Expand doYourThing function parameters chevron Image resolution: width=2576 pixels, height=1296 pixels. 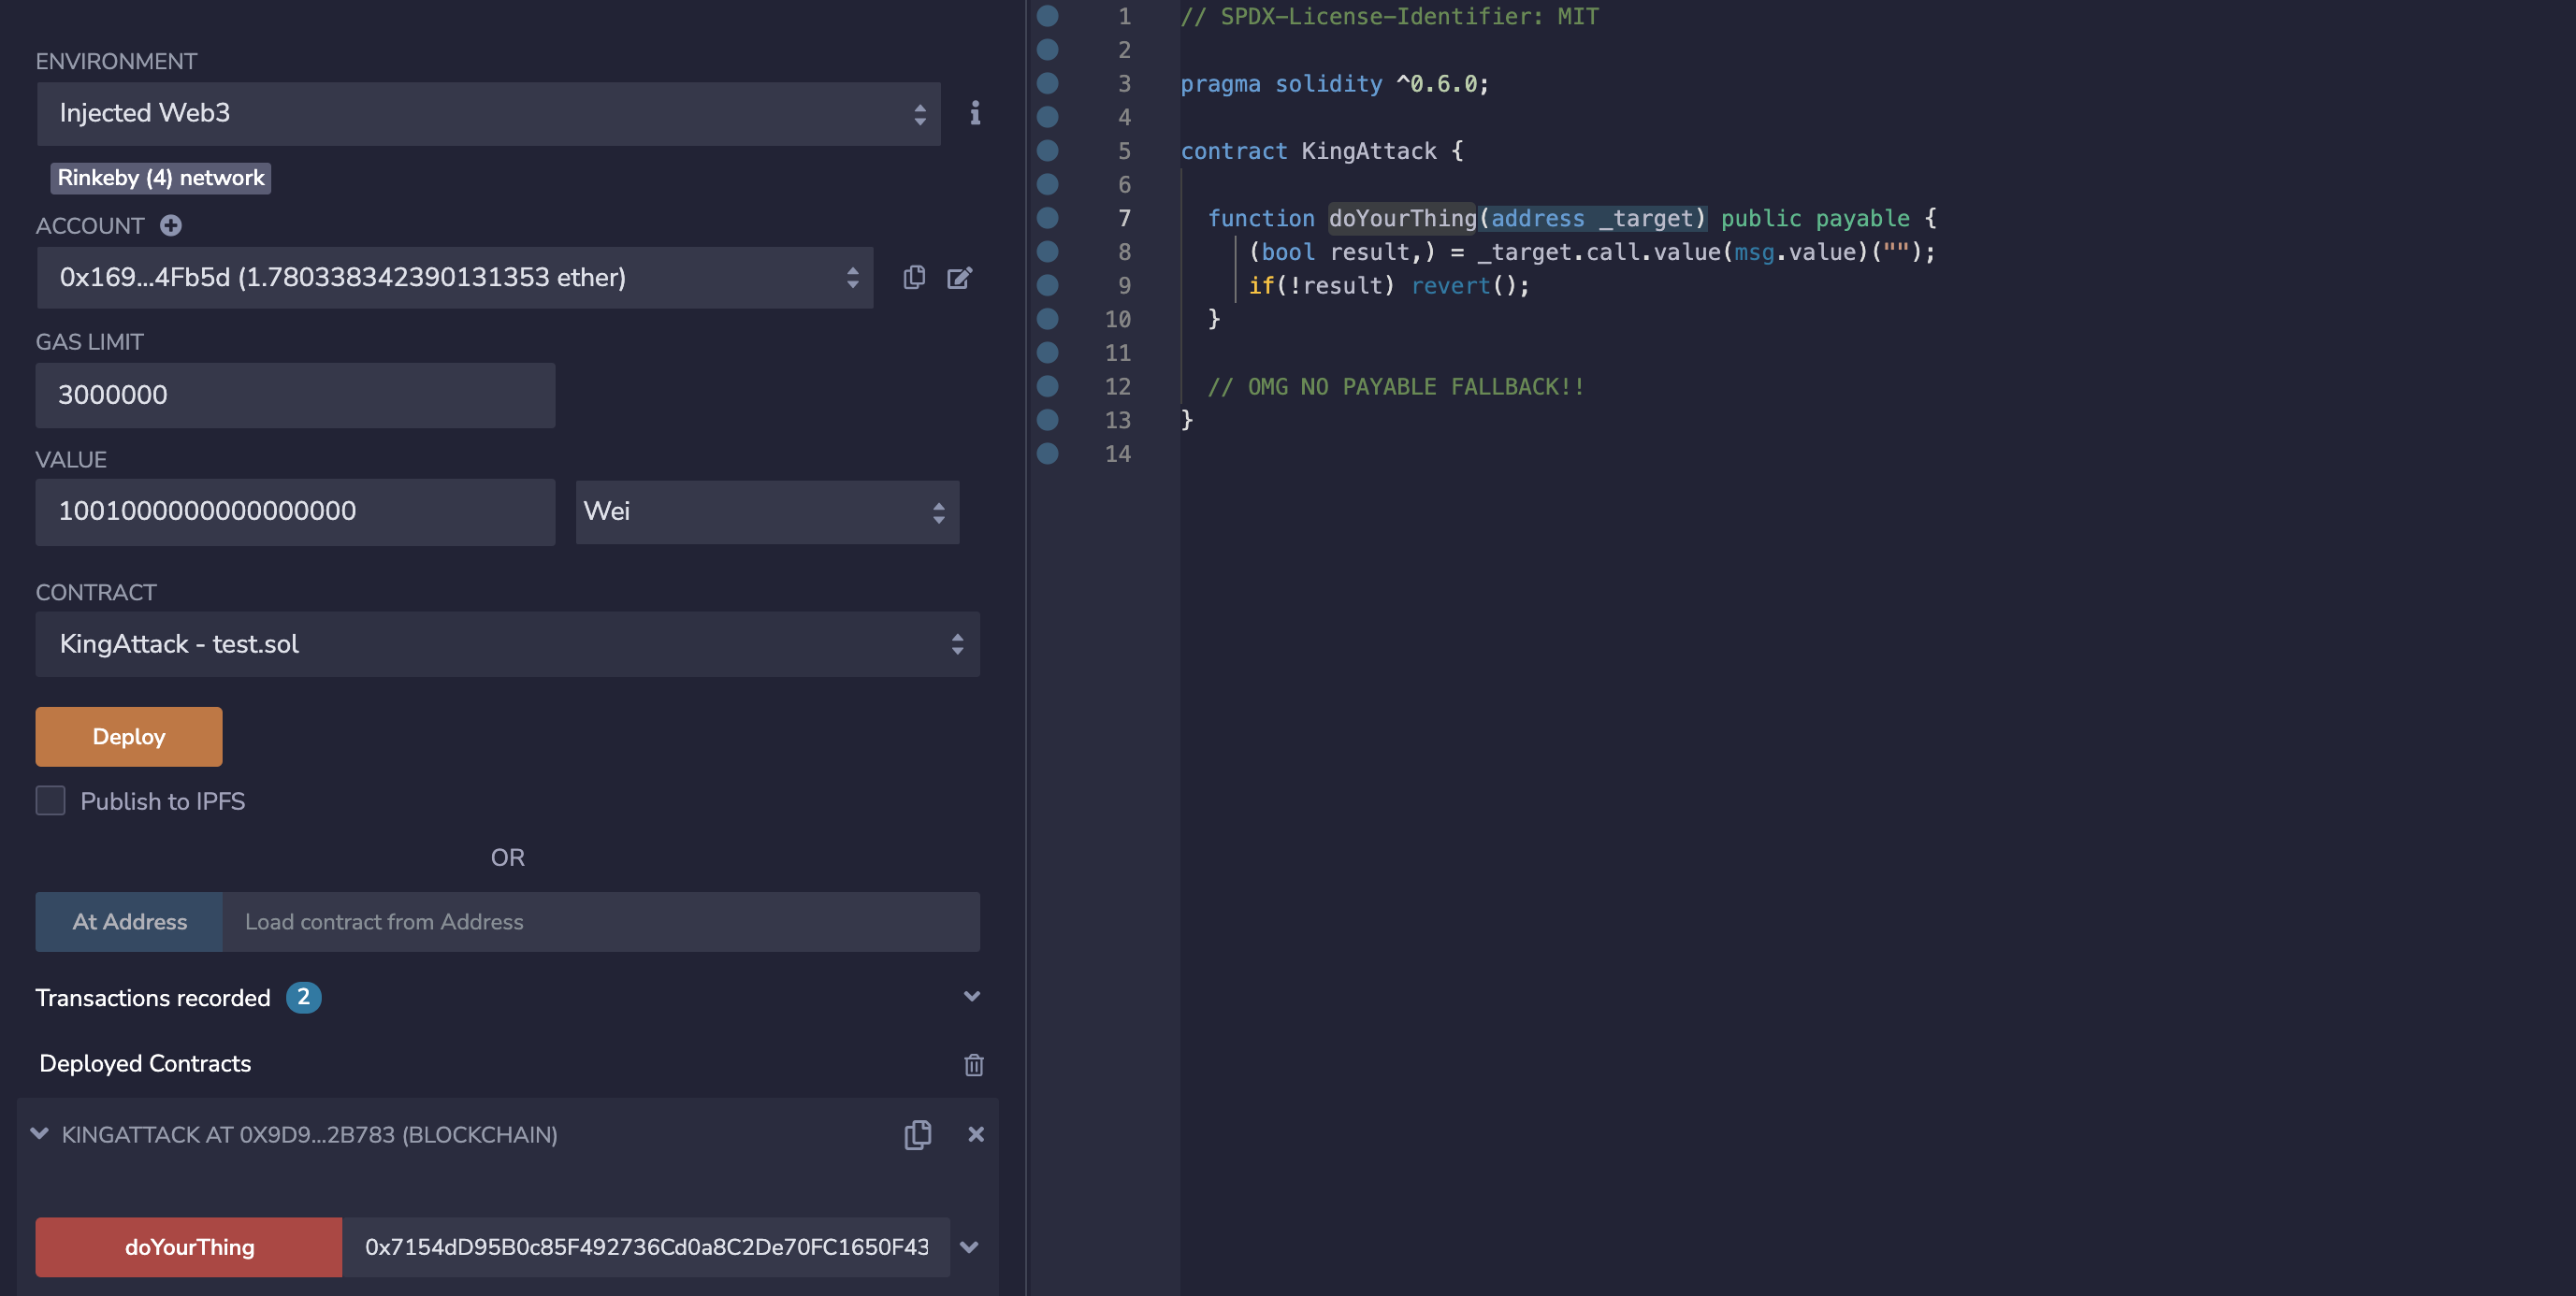click(969, 1246)
